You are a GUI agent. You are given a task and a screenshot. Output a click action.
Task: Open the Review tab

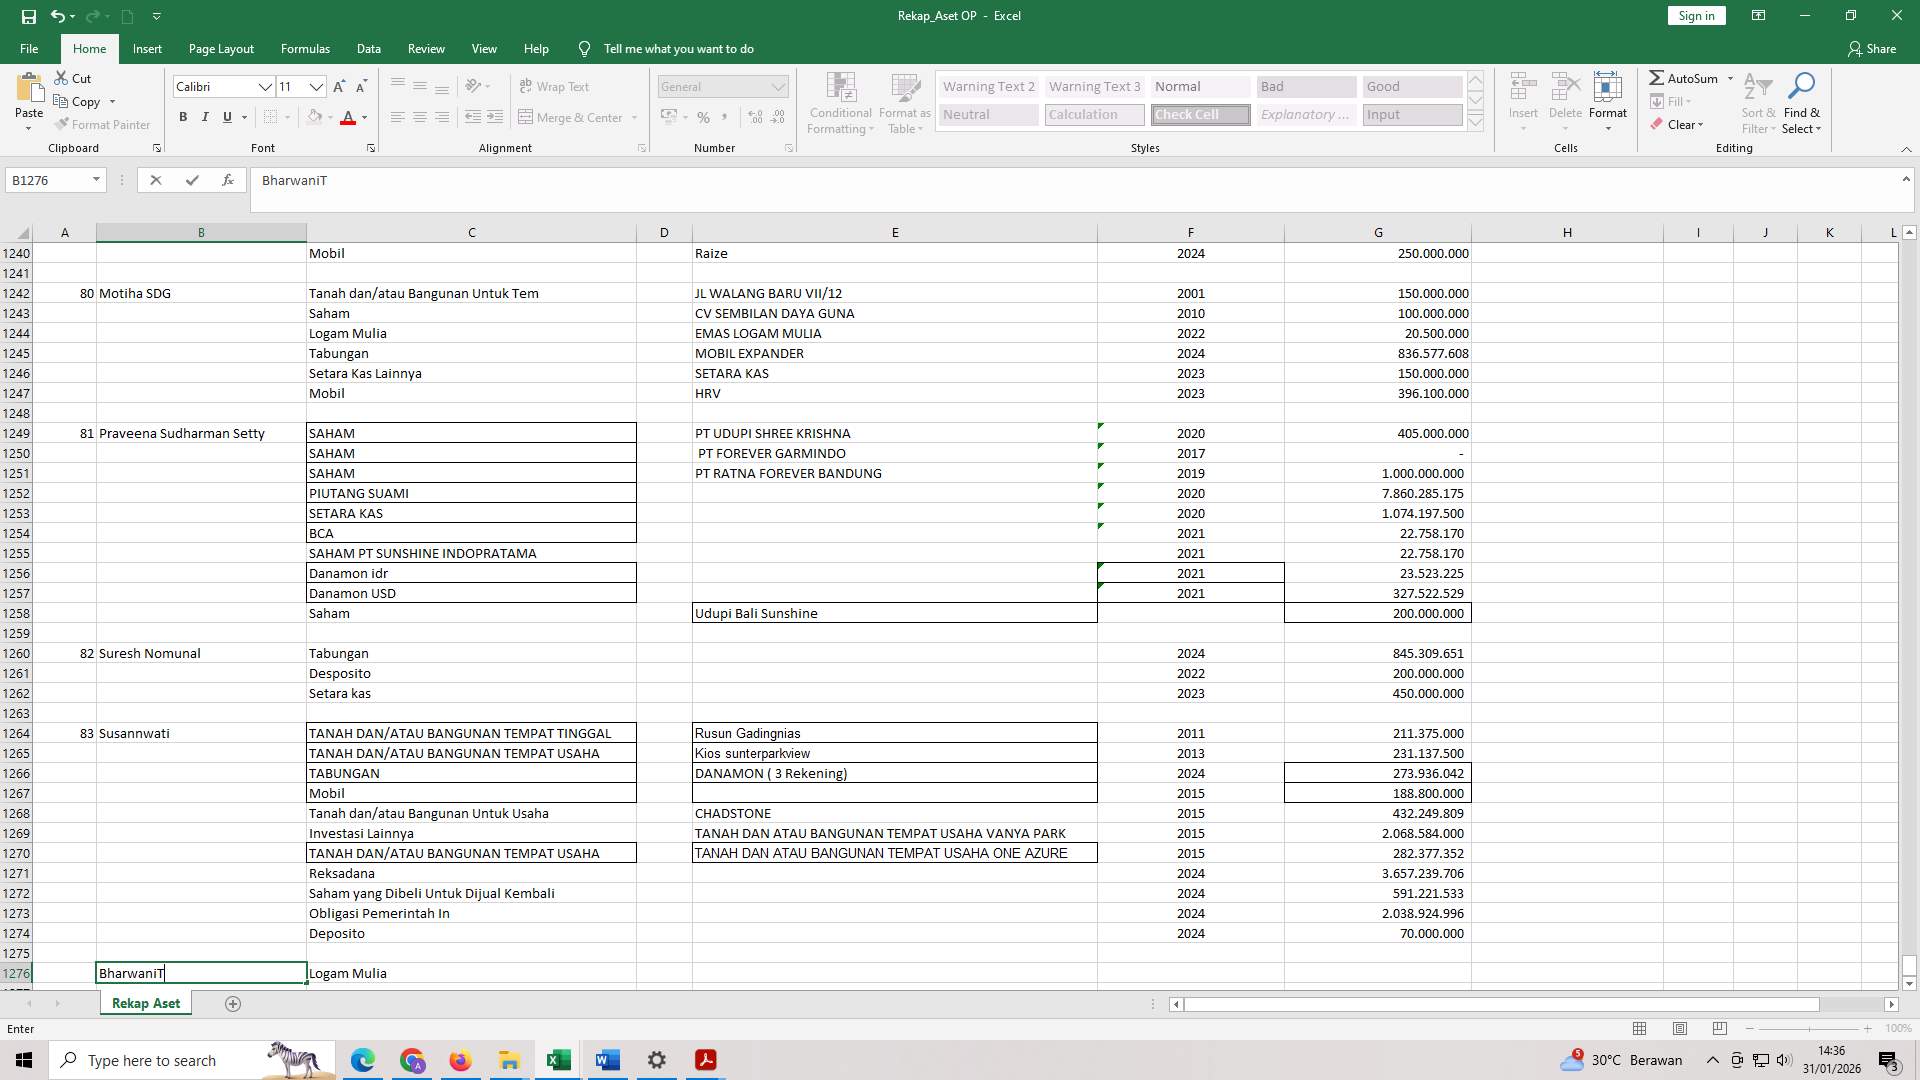pos(426,48)
